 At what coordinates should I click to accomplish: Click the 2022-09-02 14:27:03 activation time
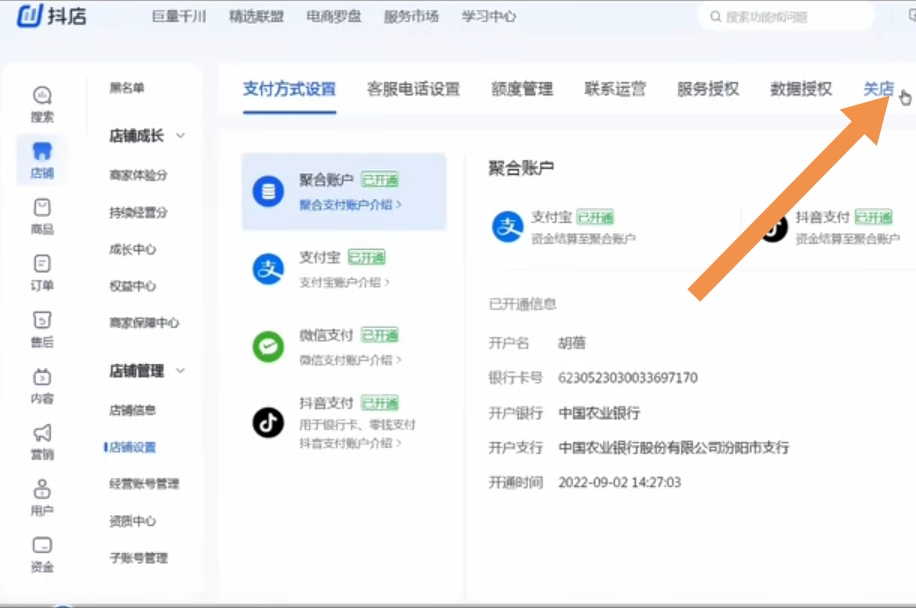(x=620, y=482)
